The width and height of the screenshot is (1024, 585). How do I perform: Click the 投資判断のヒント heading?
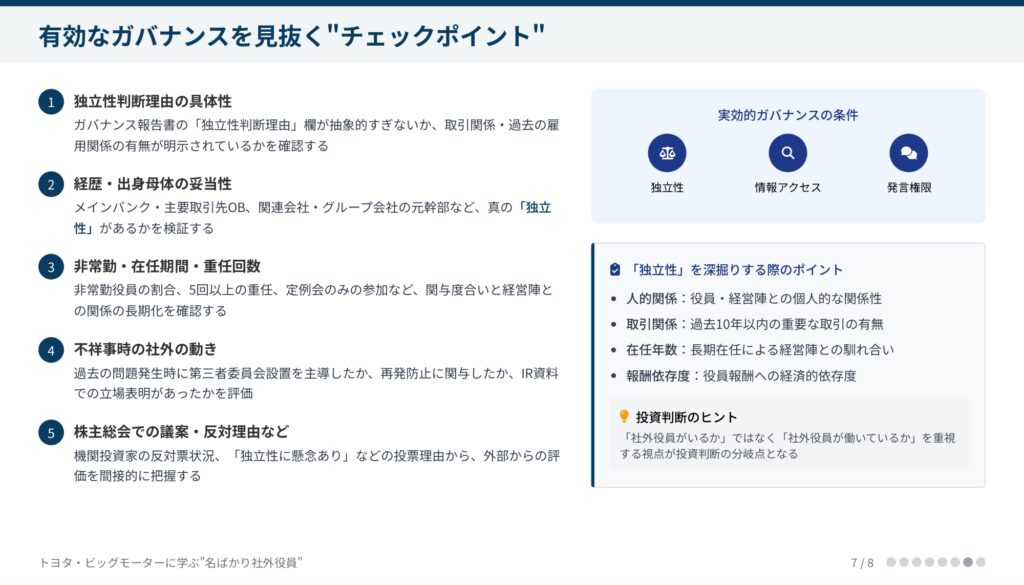coord(686,417)
